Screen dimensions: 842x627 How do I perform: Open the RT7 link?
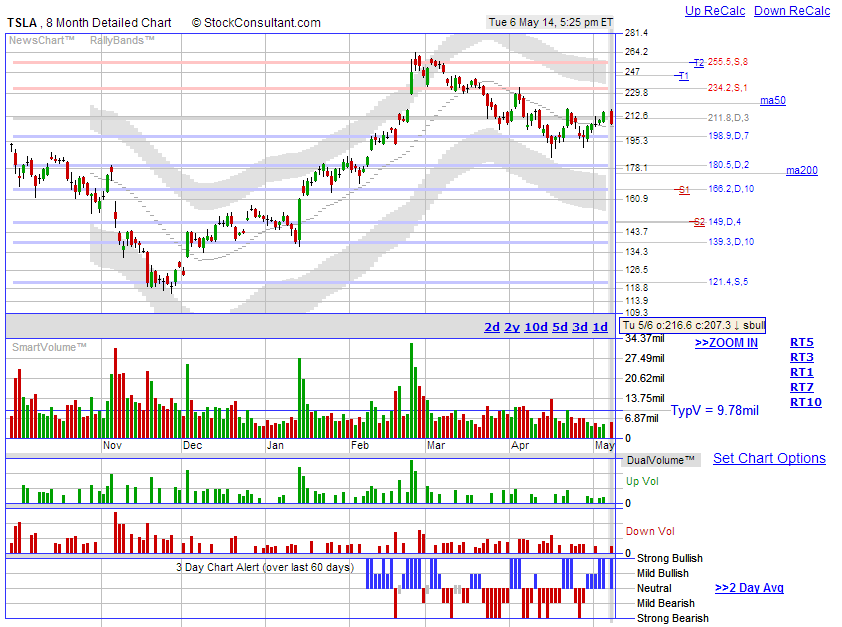click(802, 387)
